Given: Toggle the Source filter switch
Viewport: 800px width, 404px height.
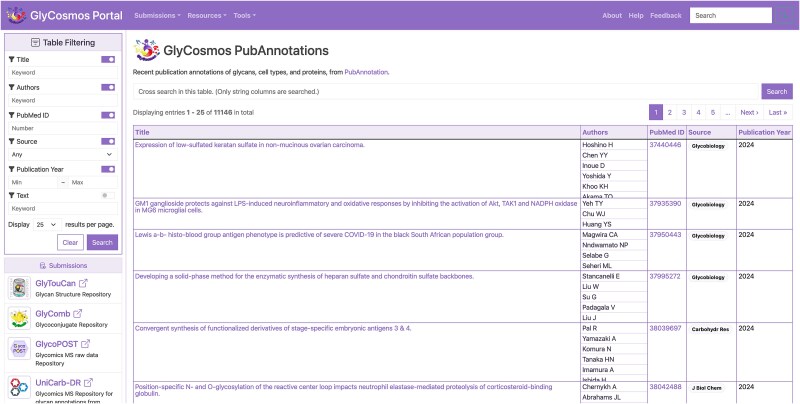Looking at the screenshot, I should tap(108, 141).
